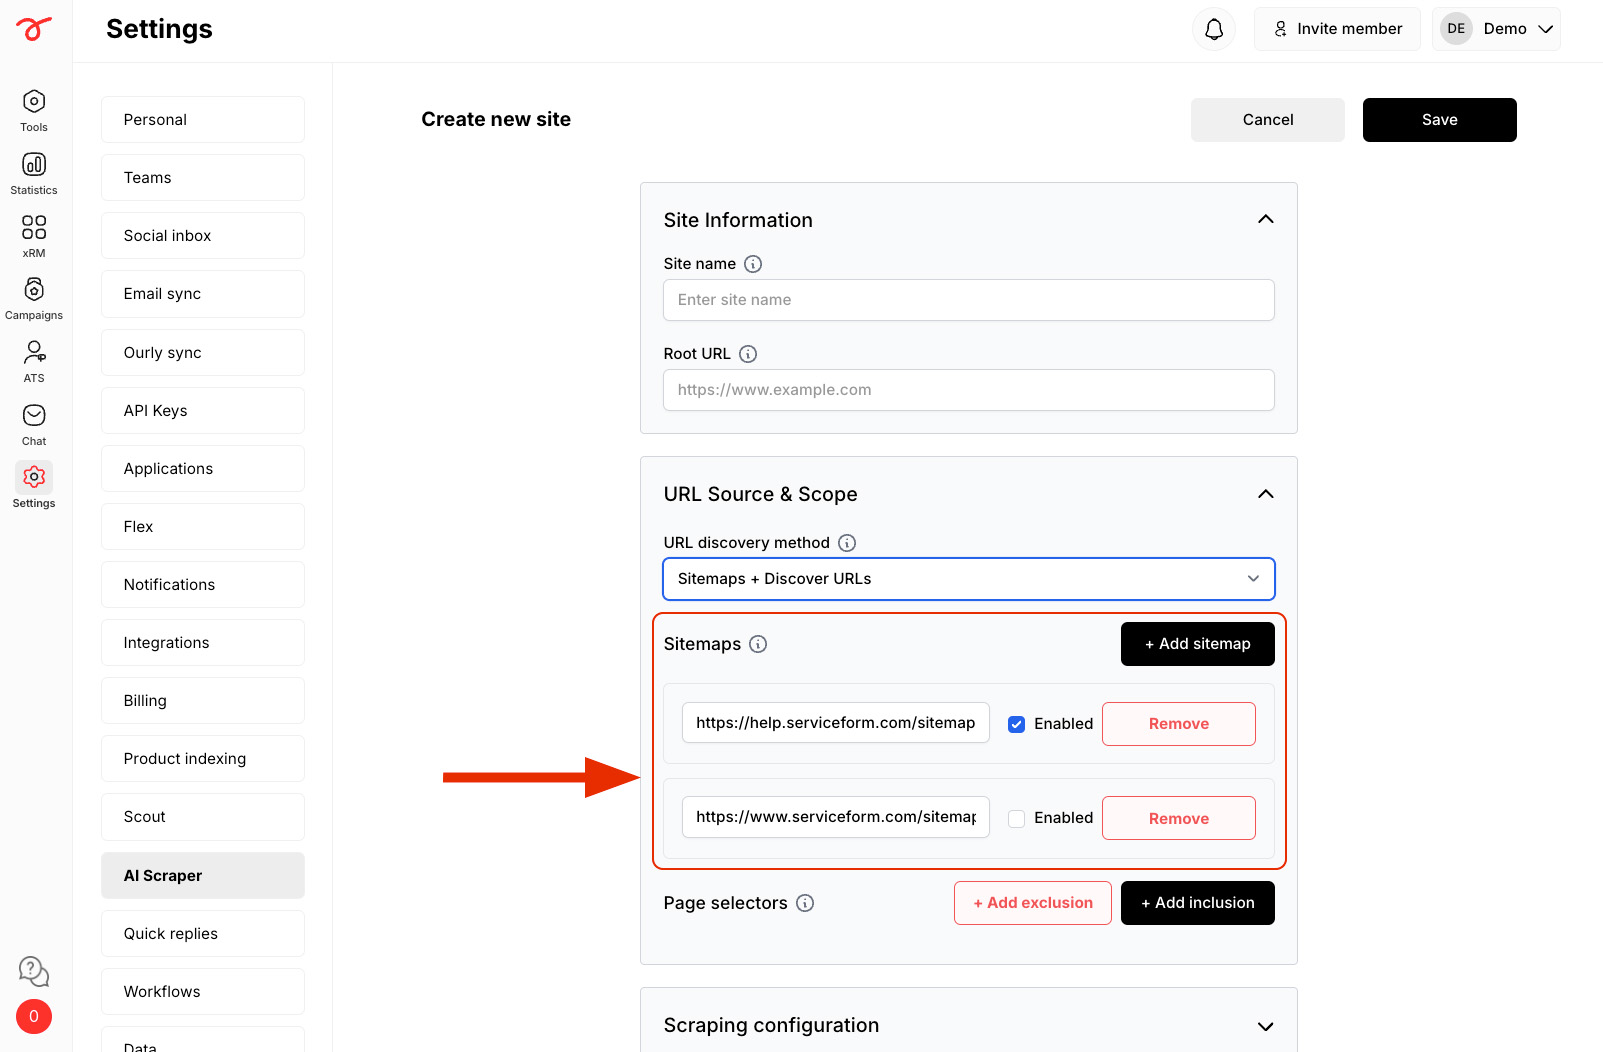Open the URL discovery method dropdown
1603x1052 pixels.
click(969, 579)
